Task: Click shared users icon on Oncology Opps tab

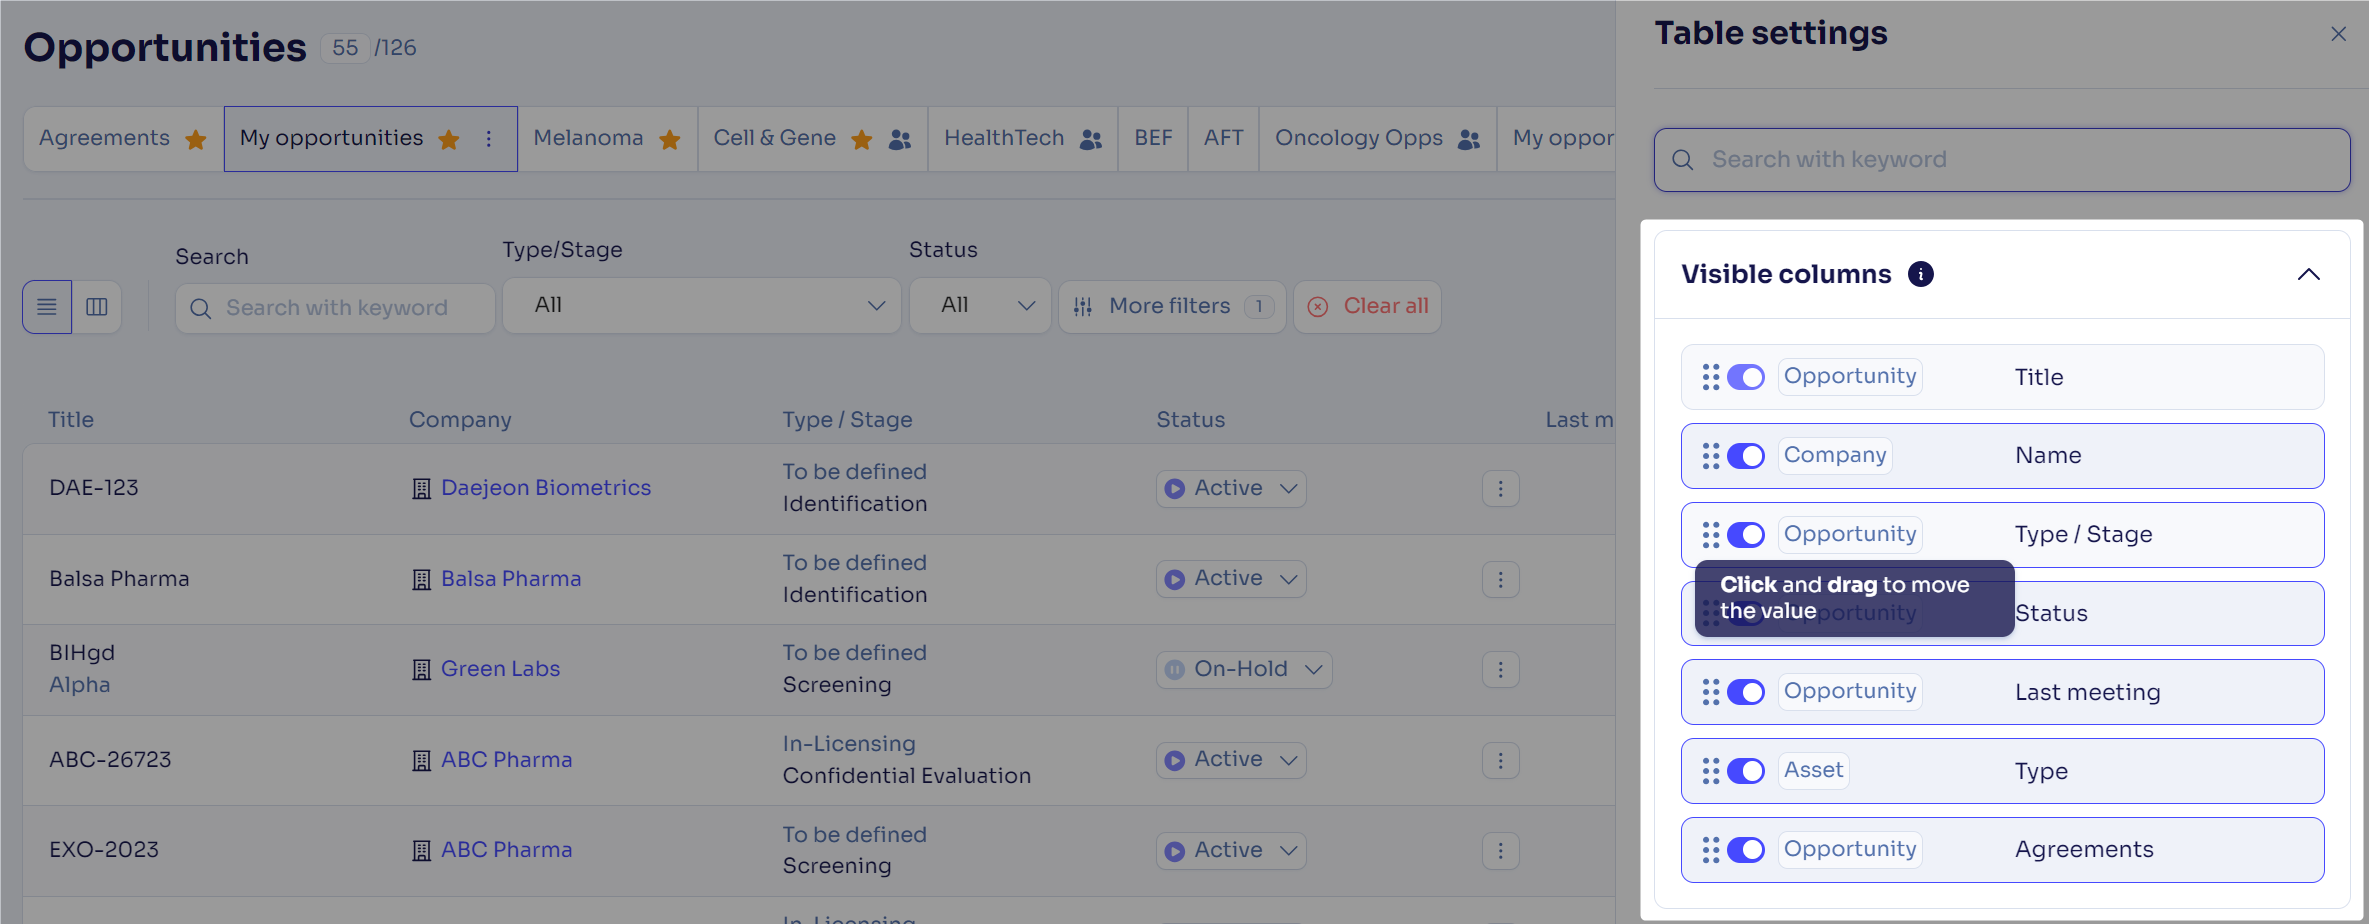Action: tap(1469, 139)
